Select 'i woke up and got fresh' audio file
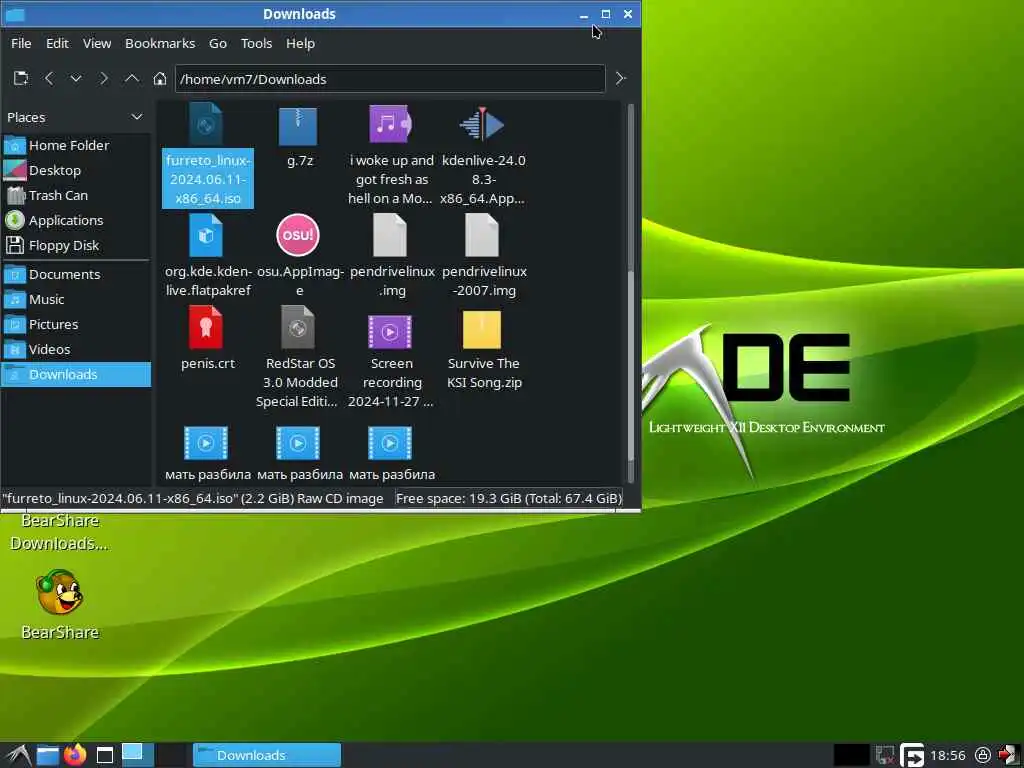 pos(390,124)
